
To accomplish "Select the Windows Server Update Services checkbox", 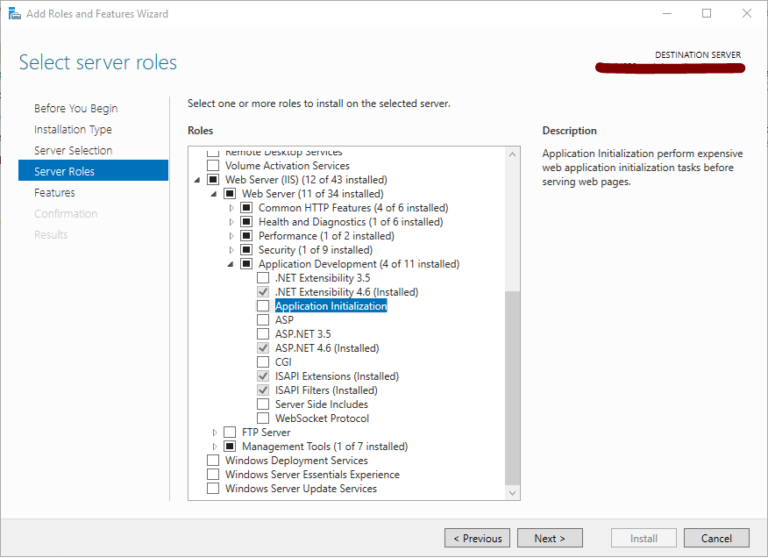I will tap(212, 488).
